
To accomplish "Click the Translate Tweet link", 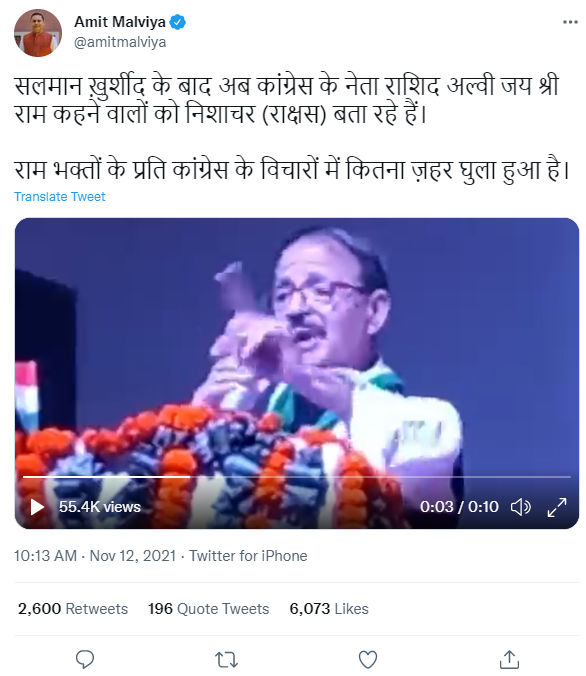I will (60, 197).
